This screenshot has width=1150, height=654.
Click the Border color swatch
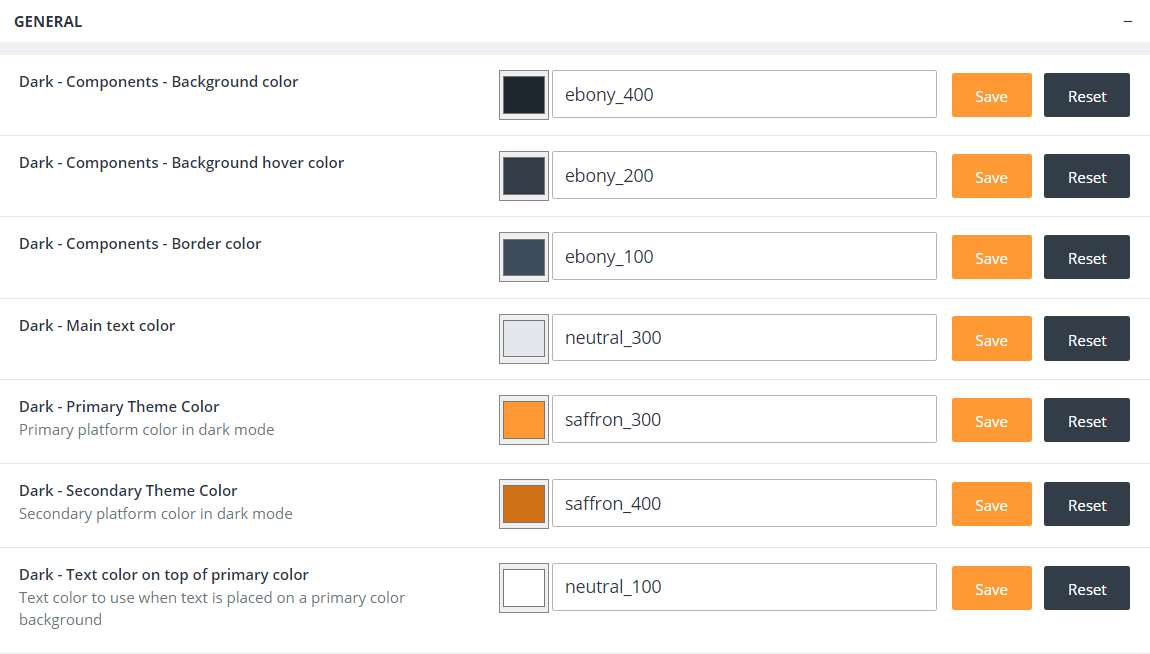[x=524, y=257]
